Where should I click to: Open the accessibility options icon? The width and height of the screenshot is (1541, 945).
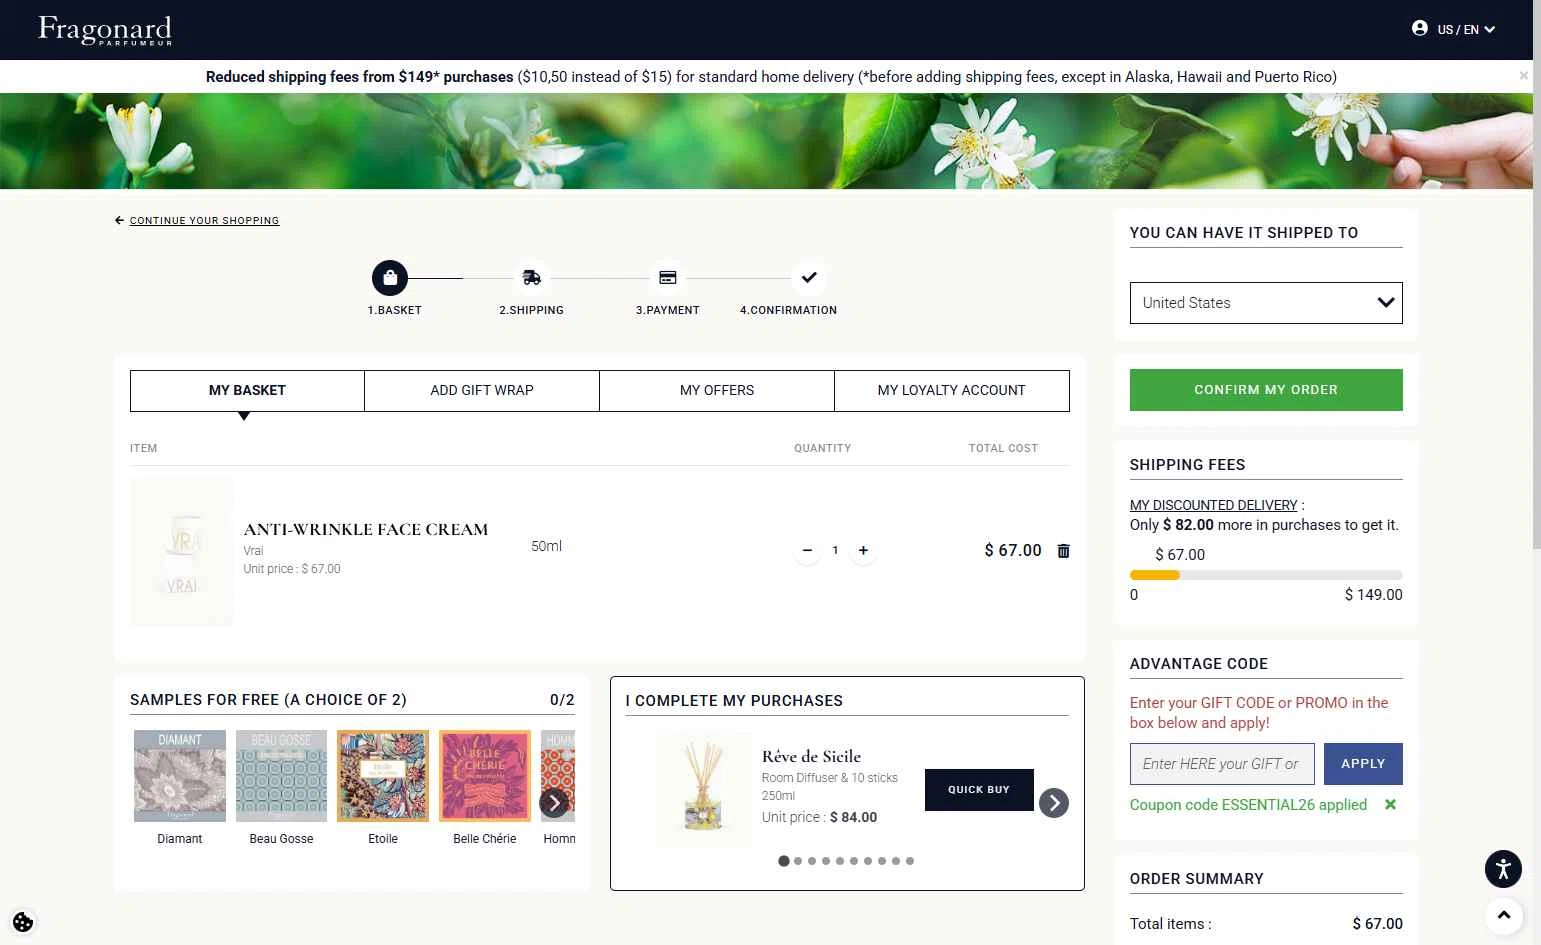[x=1503, y=869]
